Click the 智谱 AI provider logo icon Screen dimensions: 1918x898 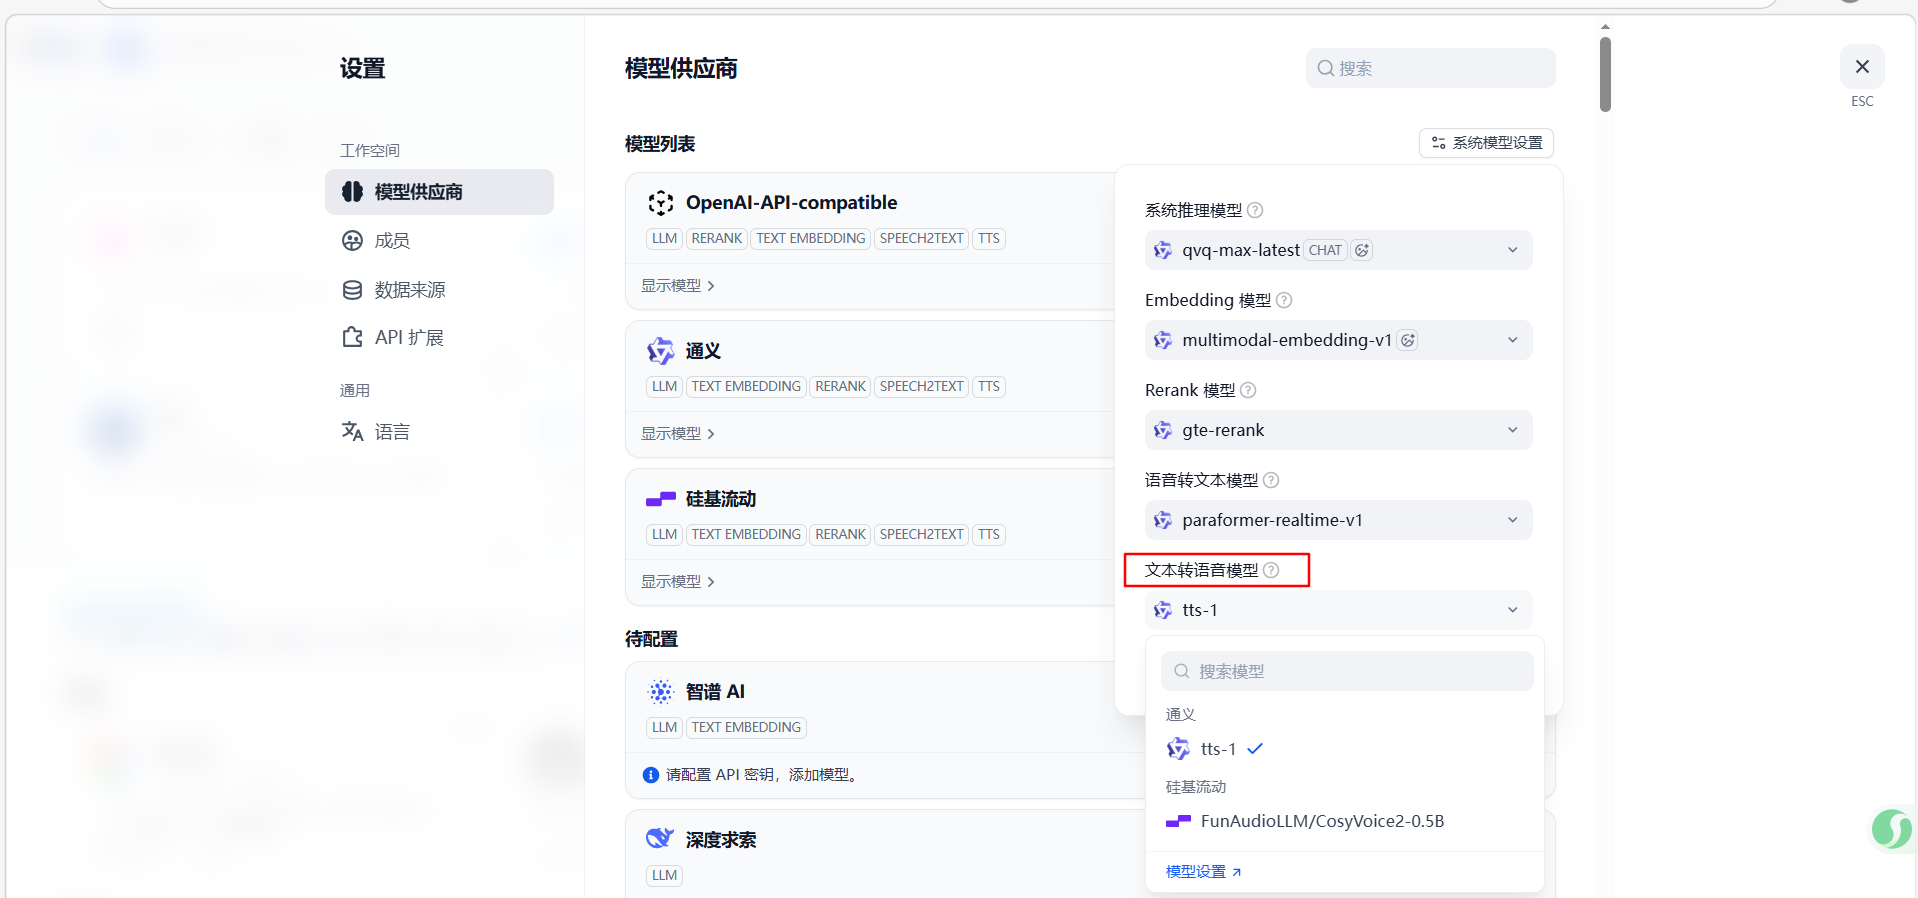pyautogui.click(x=660, y=692)
